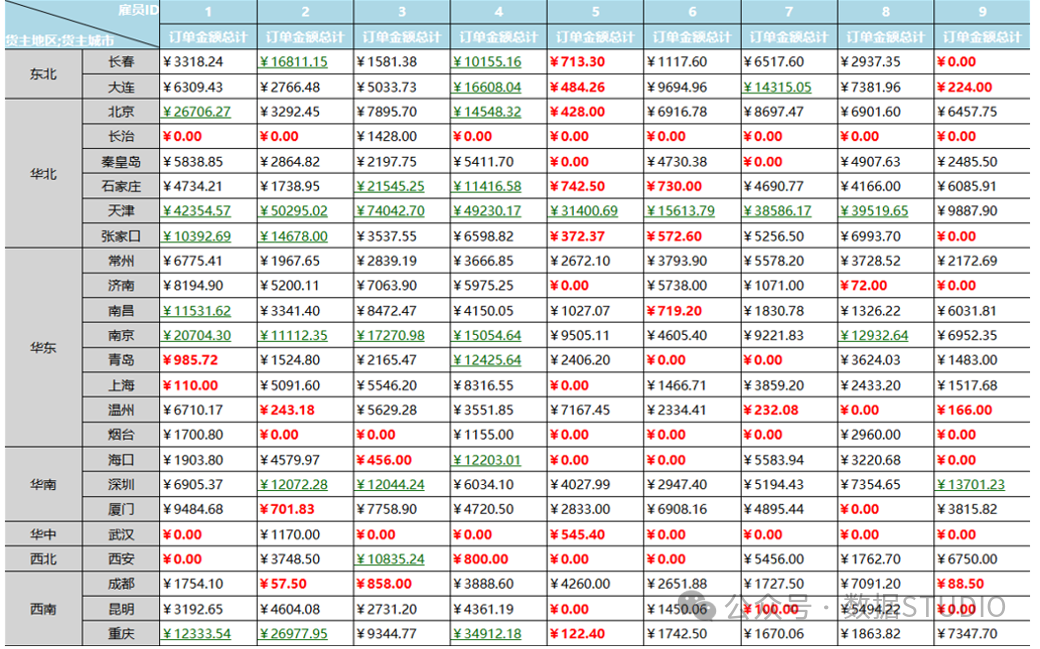This screenshot has width=1040, height=649.
Task: Click the 华南 region label
Action: 43,484
